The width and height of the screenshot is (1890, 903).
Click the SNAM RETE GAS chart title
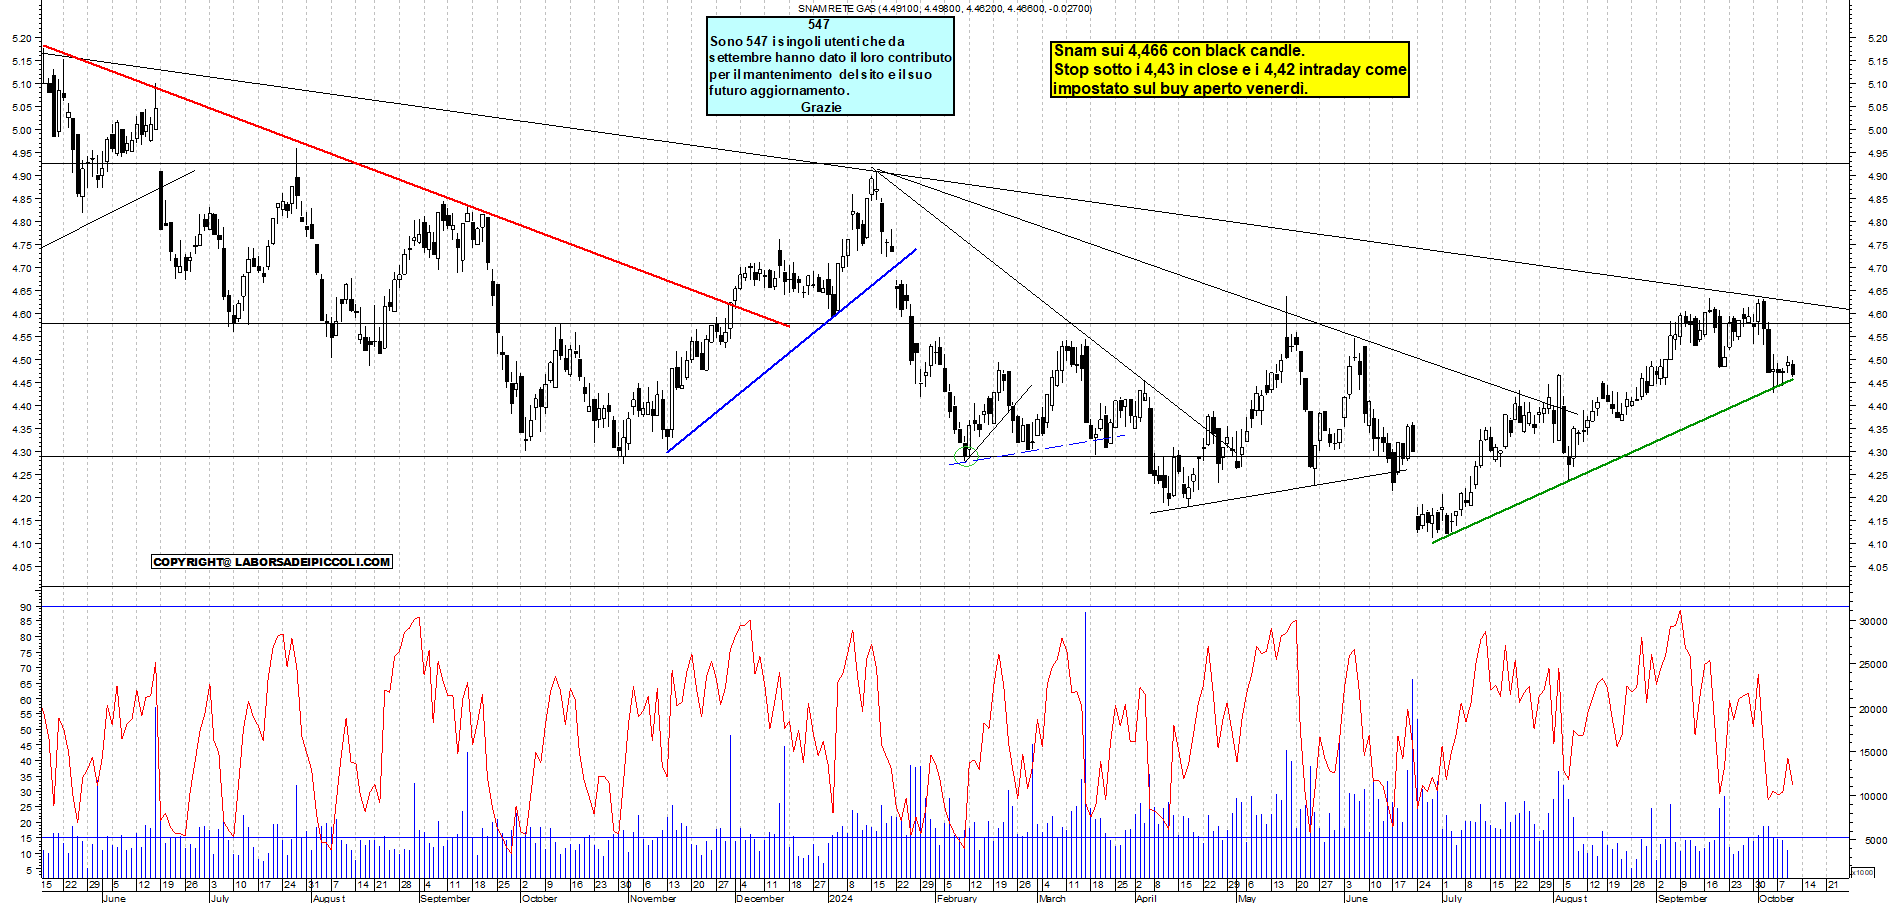tap(944, 8)
